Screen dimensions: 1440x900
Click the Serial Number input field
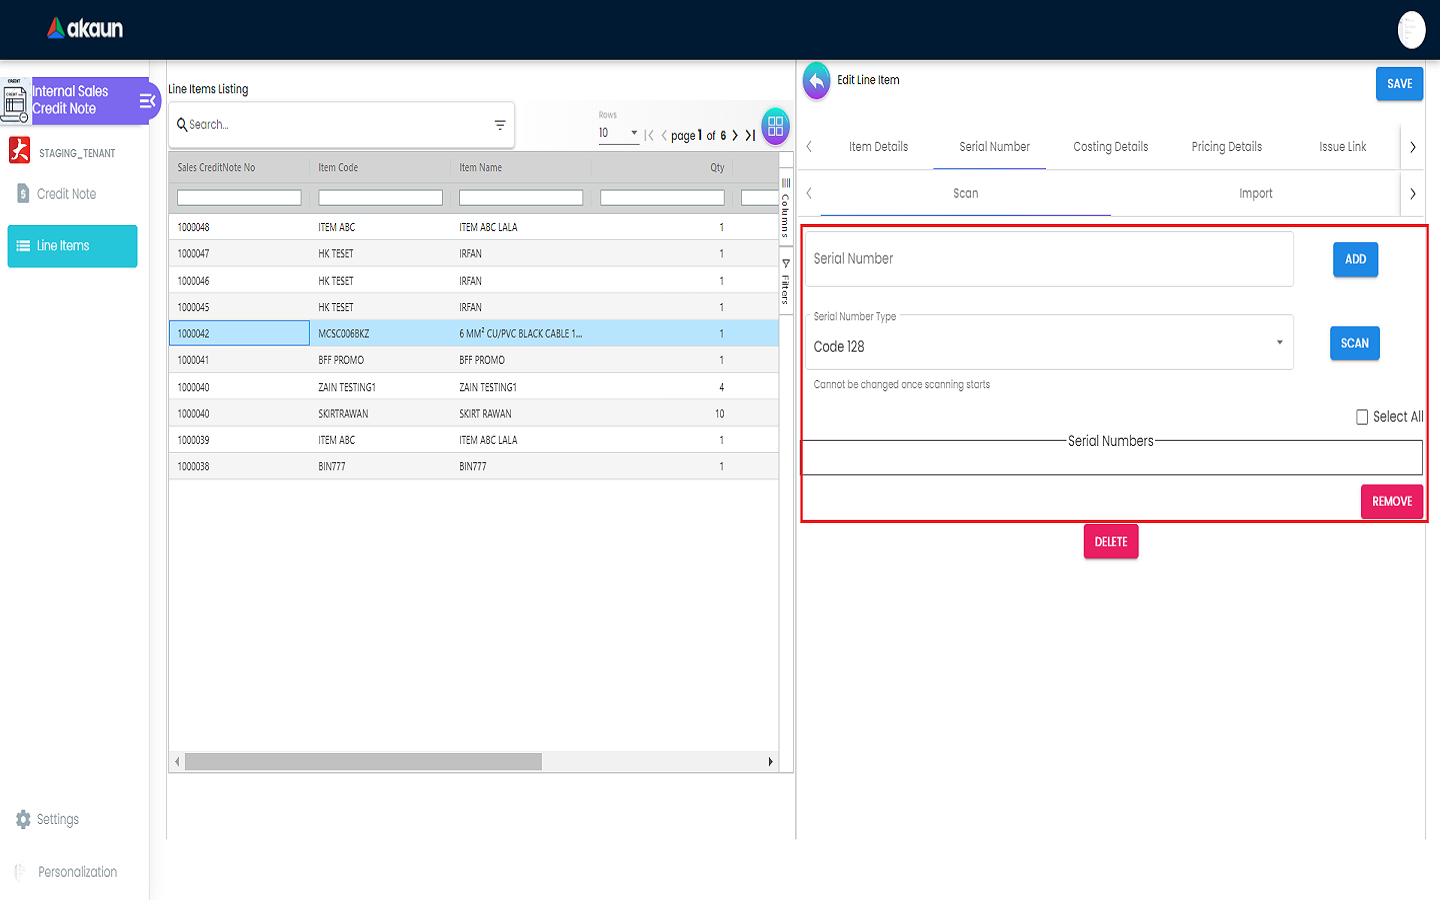pos(1049,259)
